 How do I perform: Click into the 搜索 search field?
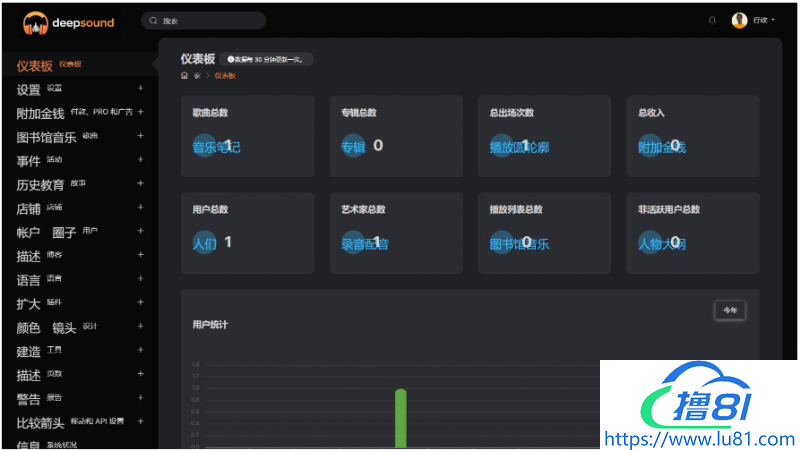pos(210,21)
